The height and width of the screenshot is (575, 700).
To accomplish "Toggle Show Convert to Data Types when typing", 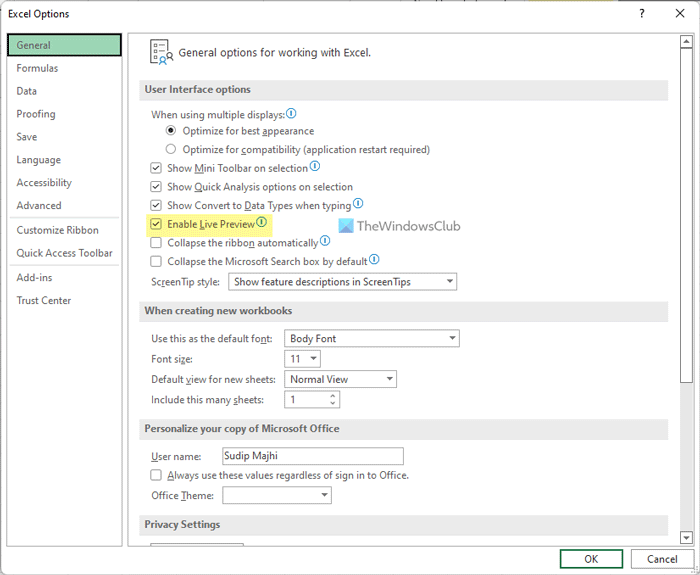I will tap(156, 205).
